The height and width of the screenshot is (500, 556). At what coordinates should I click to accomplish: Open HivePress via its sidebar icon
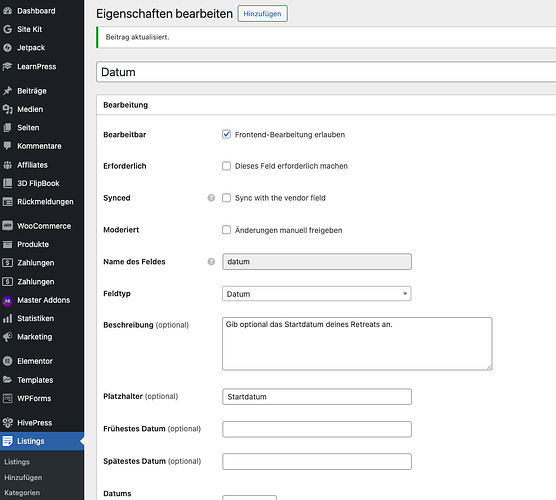tap(7, 423)
